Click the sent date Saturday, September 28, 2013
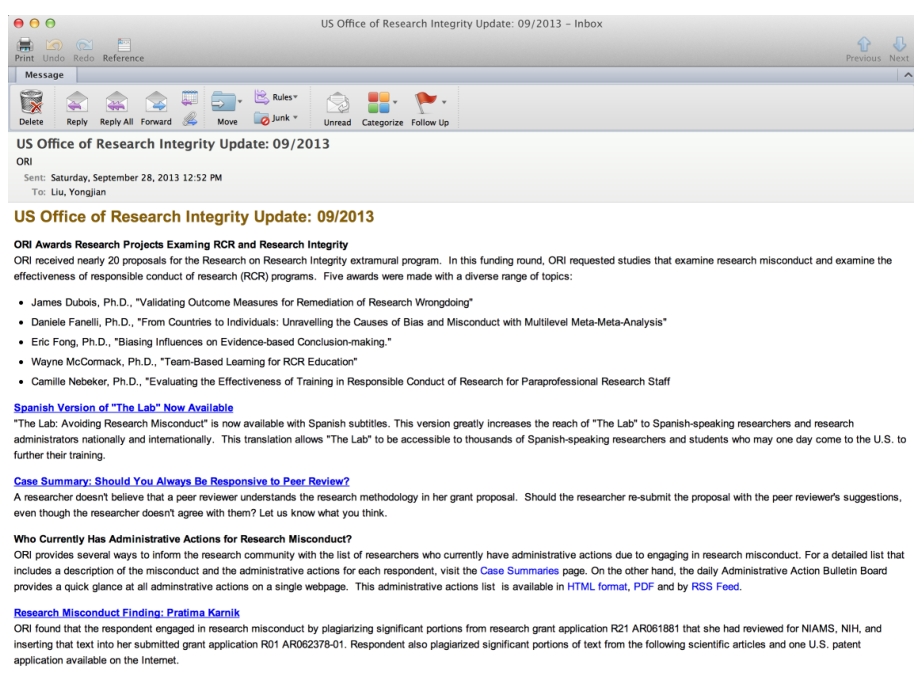Viewport: 920px width, 690px height. (x=136, y=178)
